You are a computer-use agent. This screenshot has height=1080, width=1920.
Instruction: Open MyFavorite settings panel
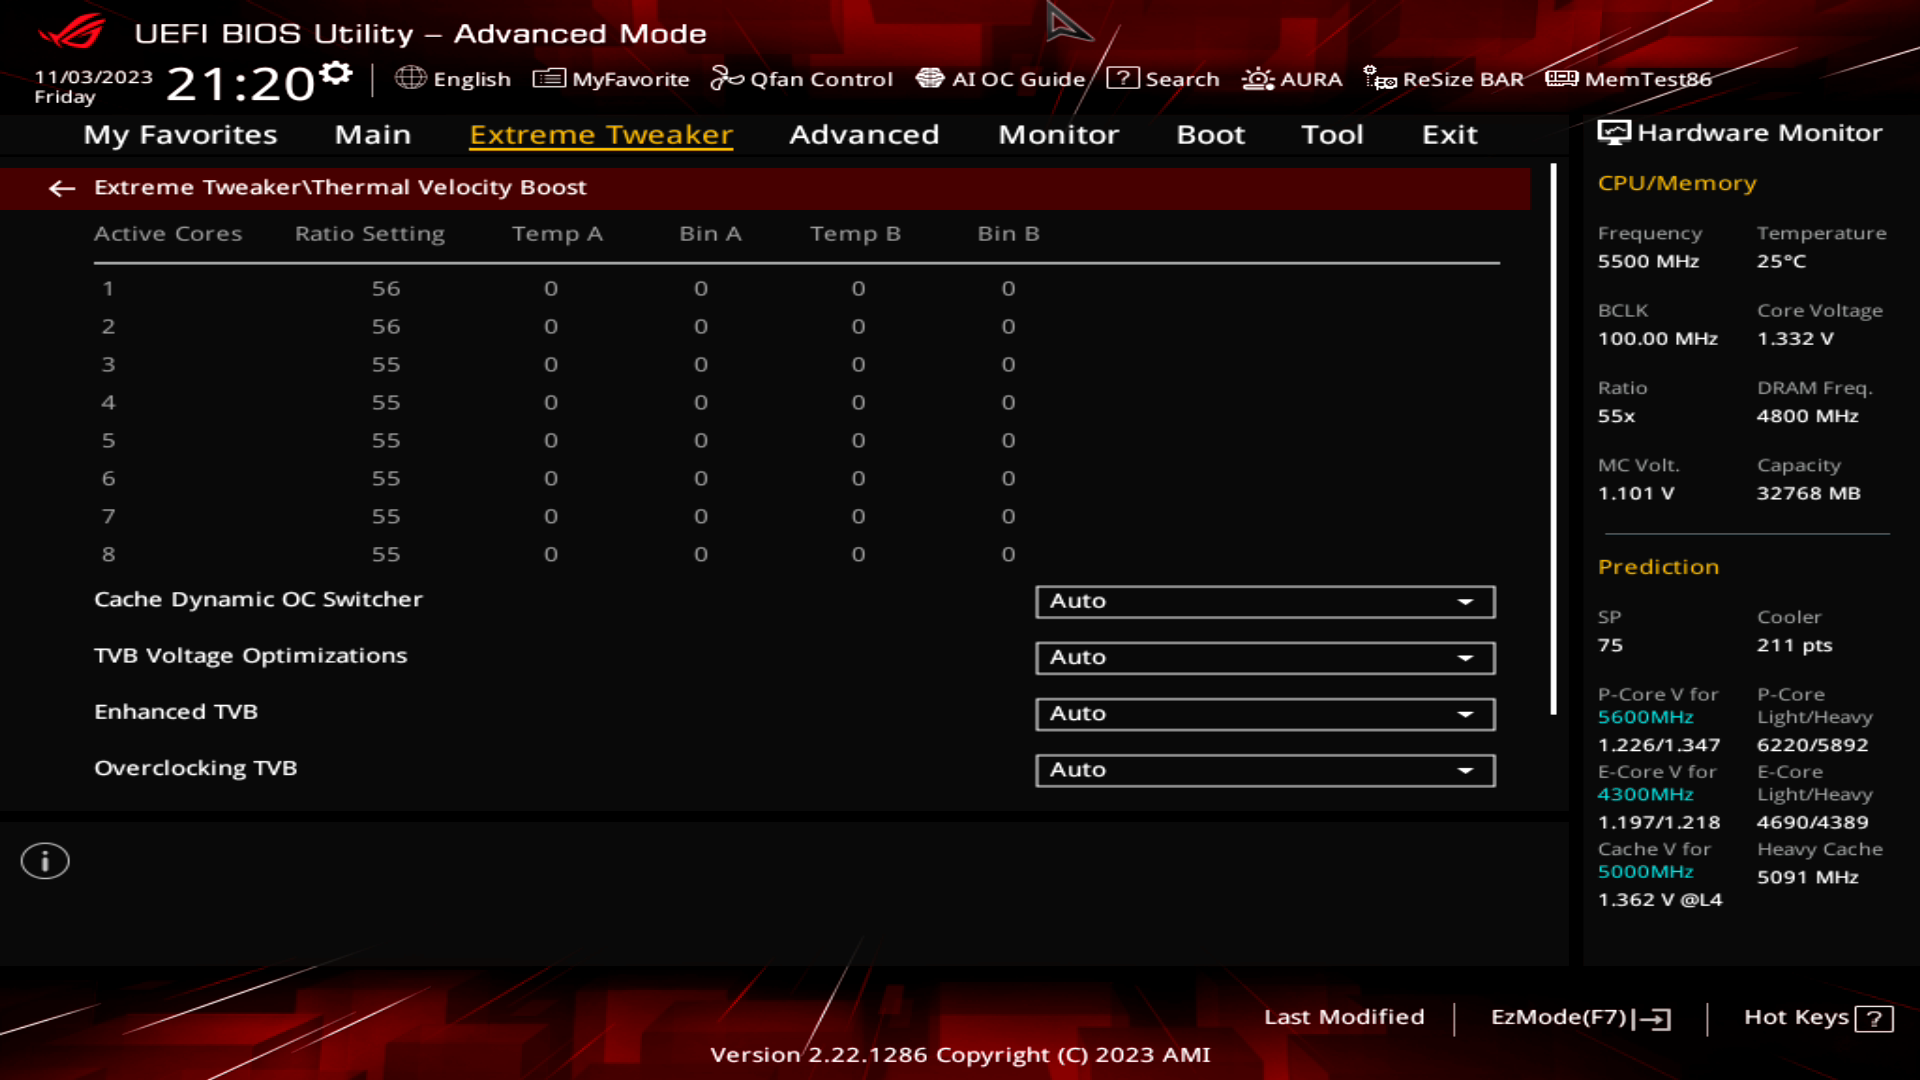[x=612, y=79]
